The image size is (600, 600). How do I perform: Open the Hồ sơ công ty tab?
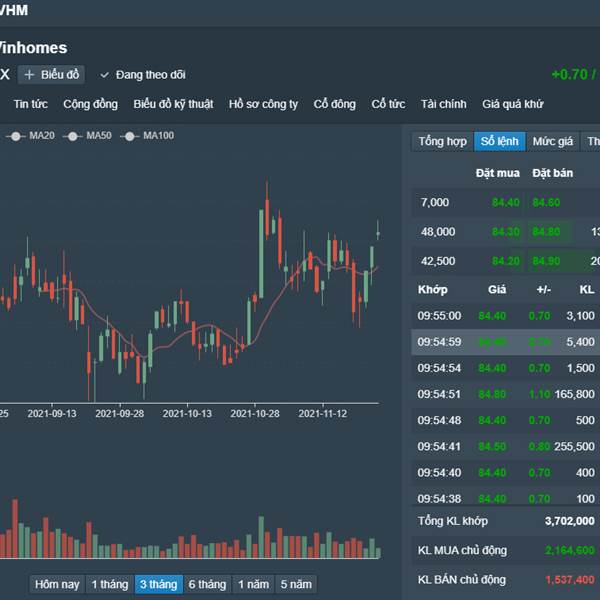(x=263, y=104)
